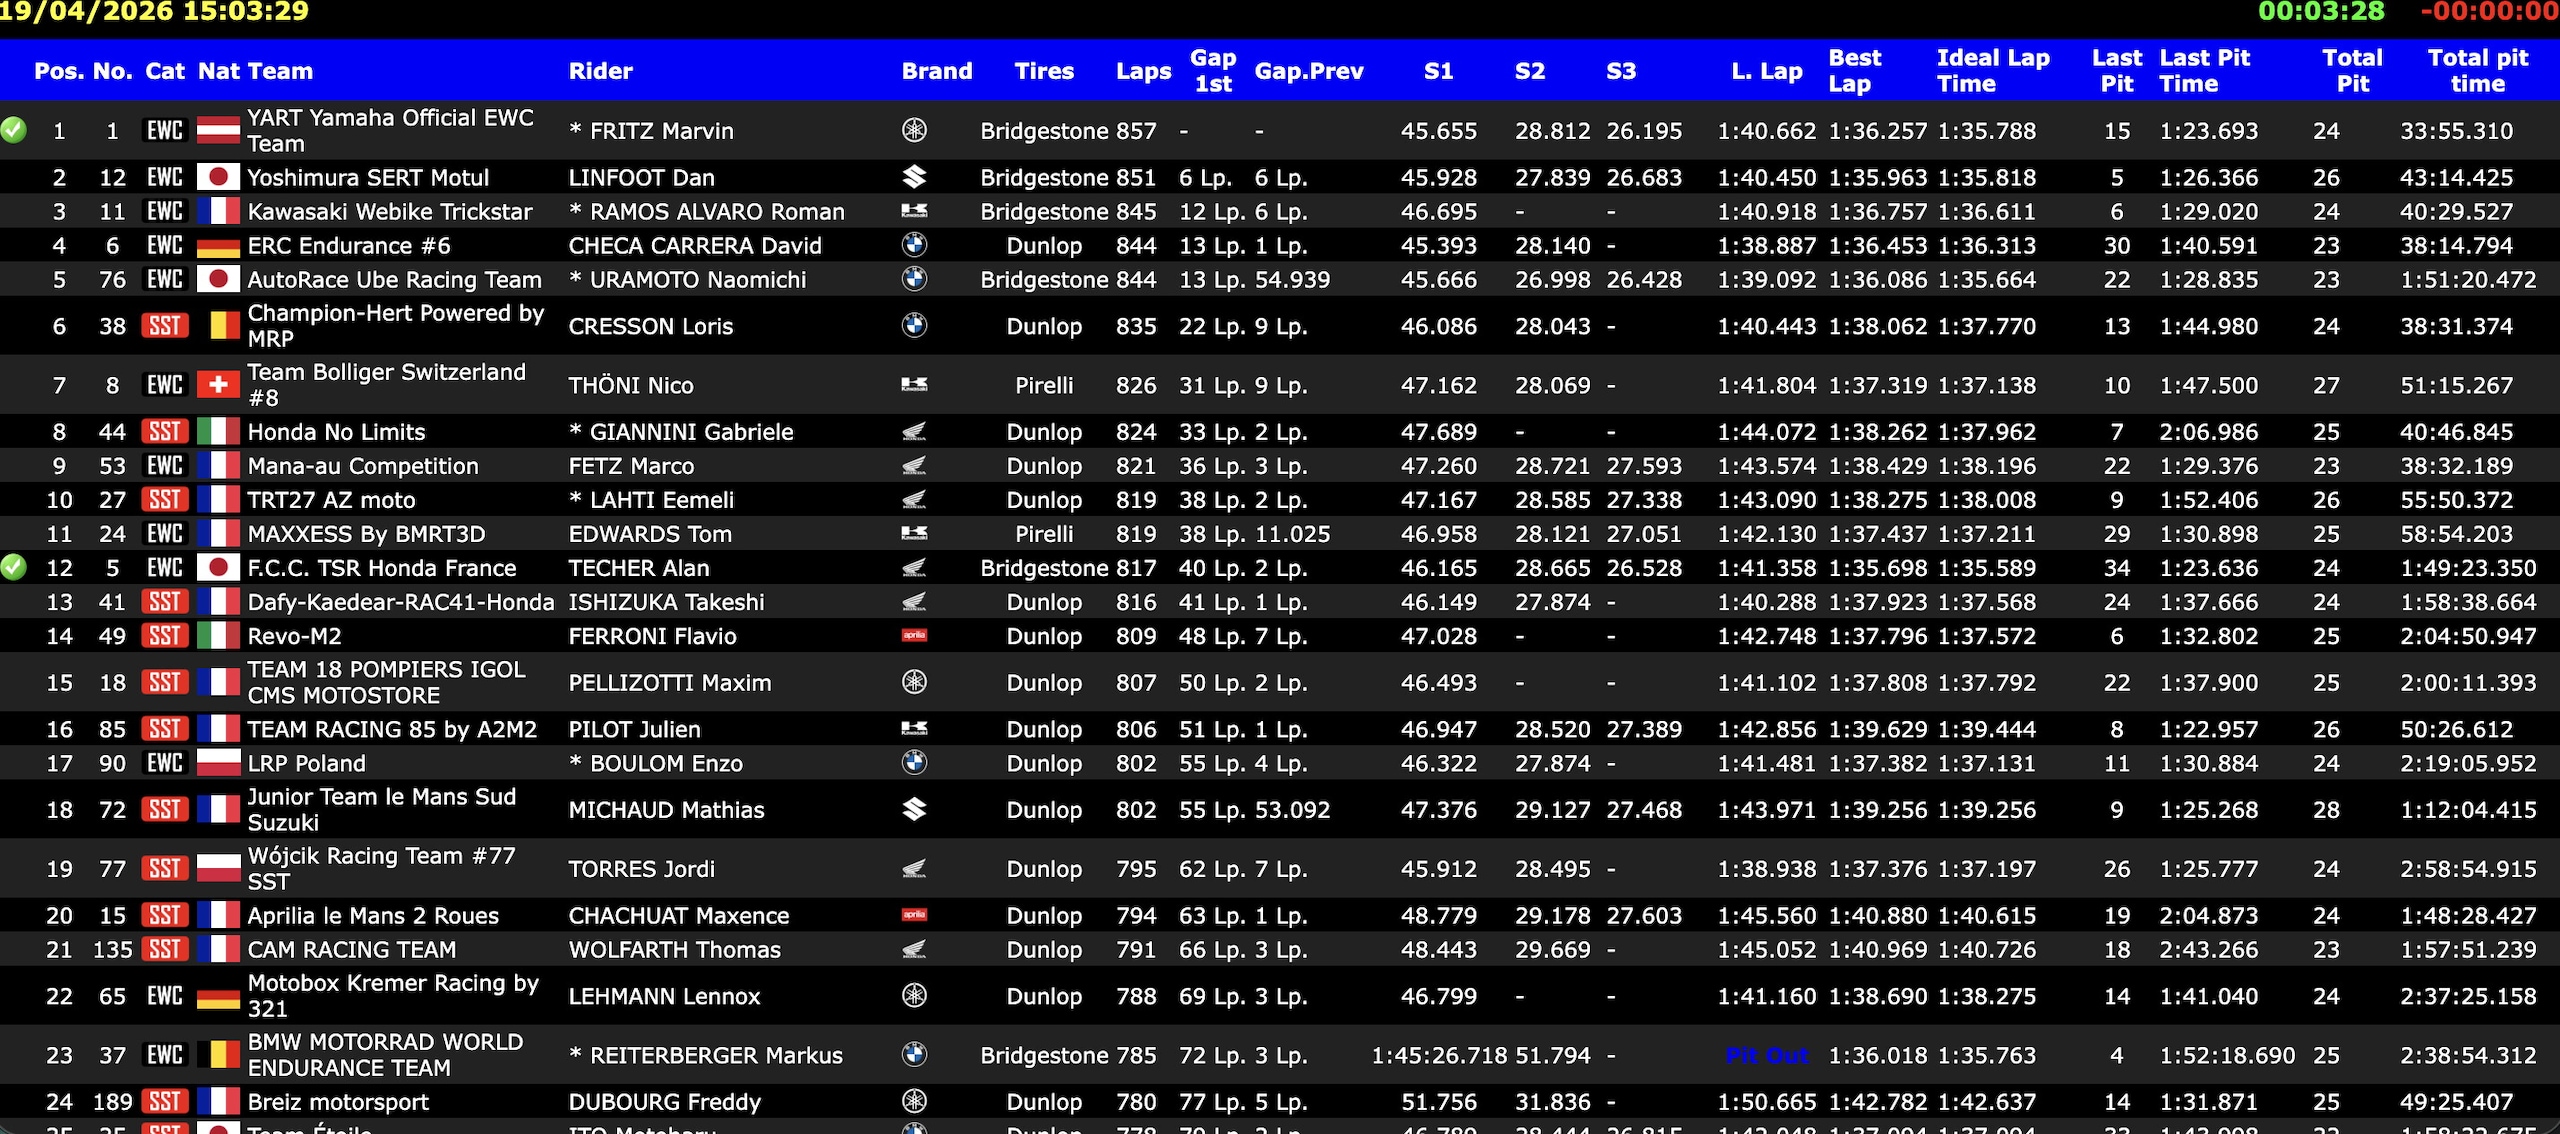Click the Honda wing logo for Honda No Limits
The width and height of the screenshot is (2560, 1134).
914,432
